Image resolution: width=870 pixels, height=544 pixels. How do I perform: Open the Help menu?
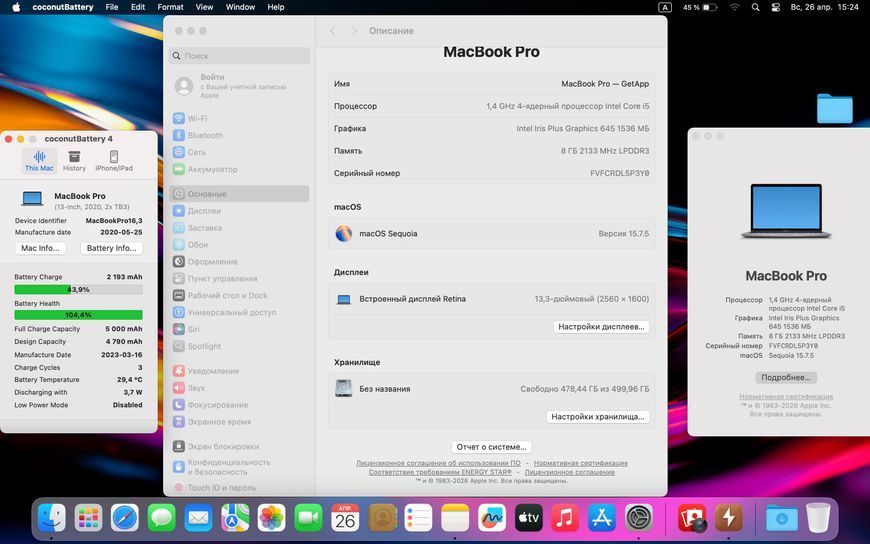click(x=276, y=7)
